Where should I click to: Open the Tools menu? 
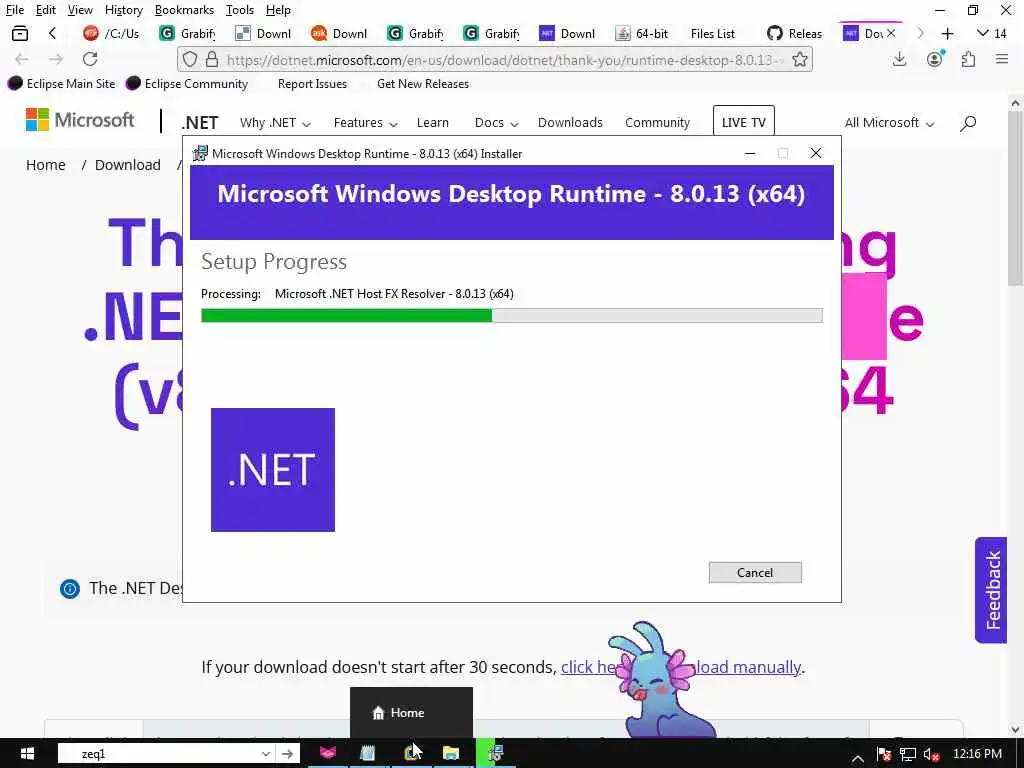240,10
